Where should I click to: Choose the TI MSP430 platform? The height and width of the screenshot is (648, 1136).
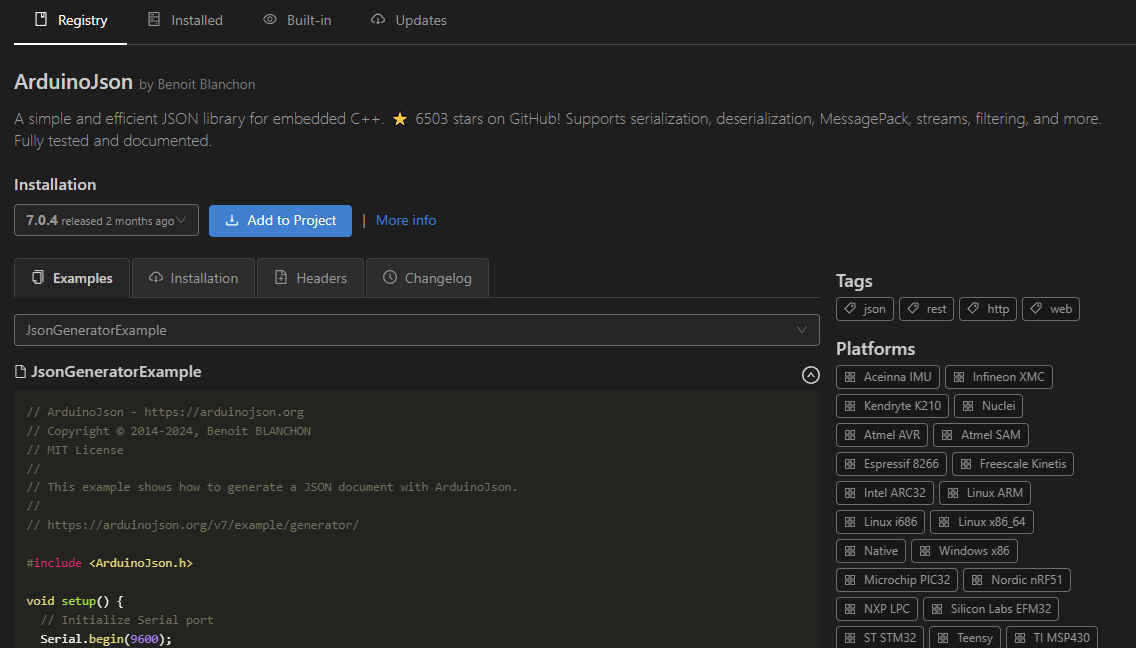click(1052, 638)
